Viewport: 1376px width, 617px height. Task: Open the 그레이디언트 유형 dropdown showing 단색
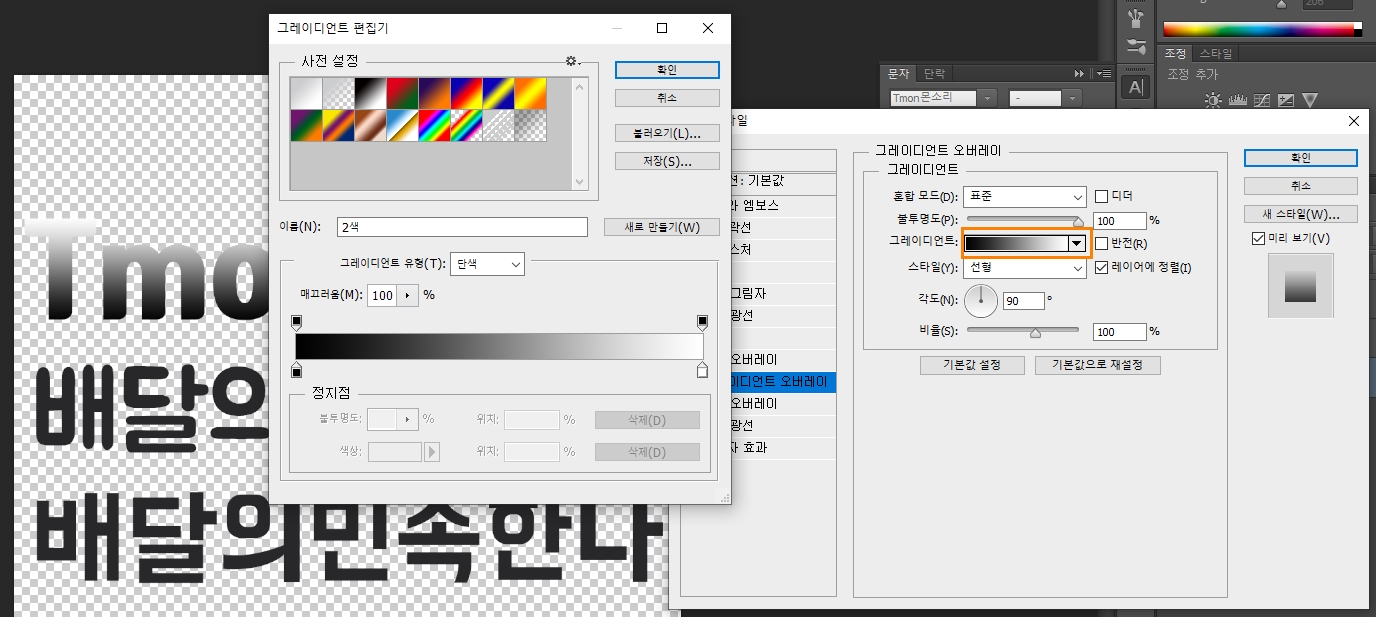[x=487, y=264]
